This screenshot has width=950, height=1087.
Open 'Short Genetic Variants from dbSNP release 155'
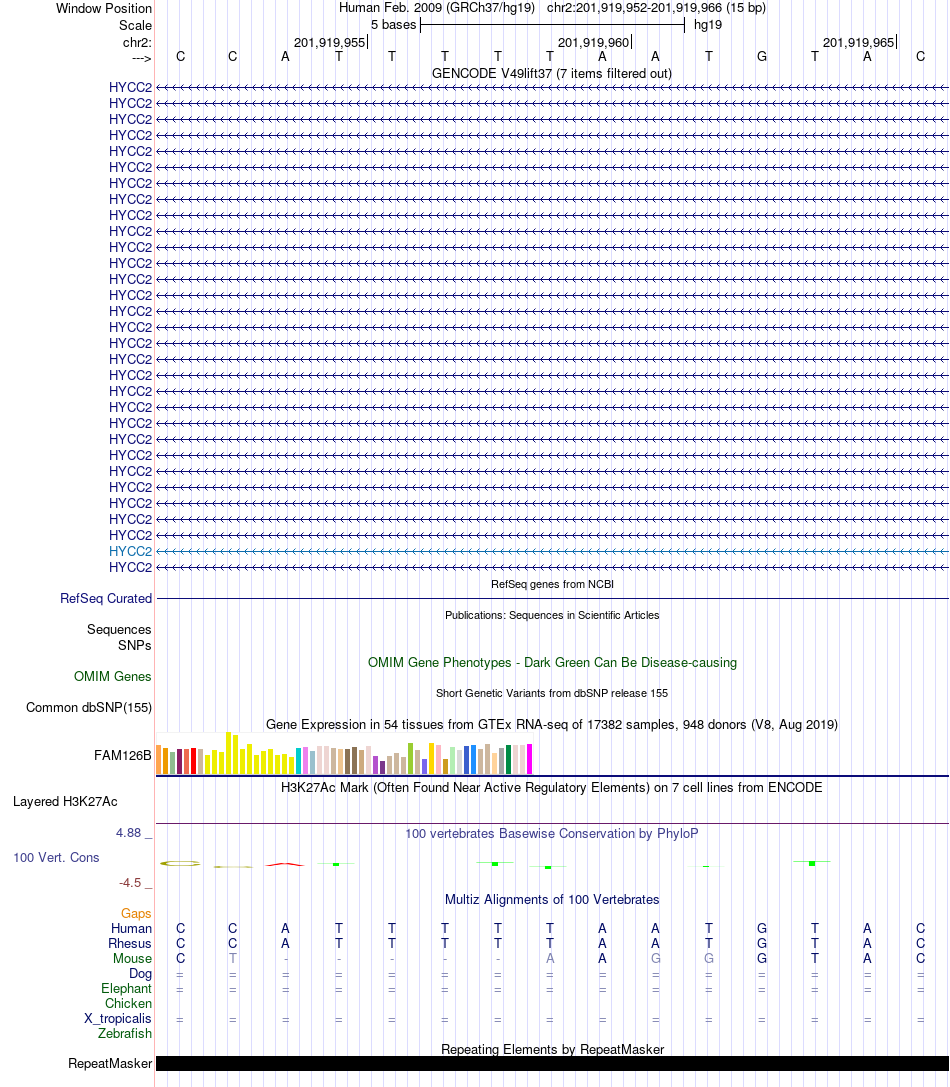552,693
